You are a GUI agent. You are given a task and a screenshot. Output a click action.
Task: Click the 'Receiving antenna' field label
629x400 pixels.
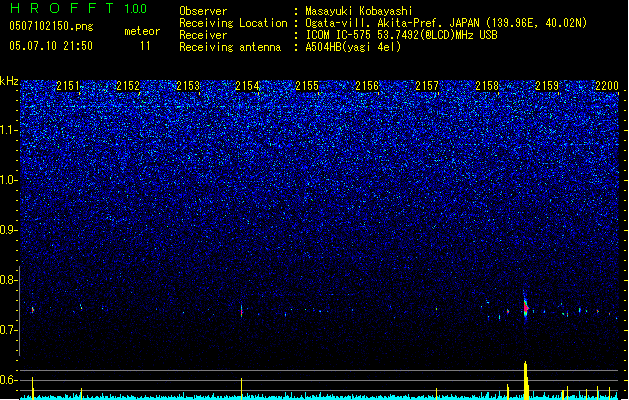[x=230, y=47]
